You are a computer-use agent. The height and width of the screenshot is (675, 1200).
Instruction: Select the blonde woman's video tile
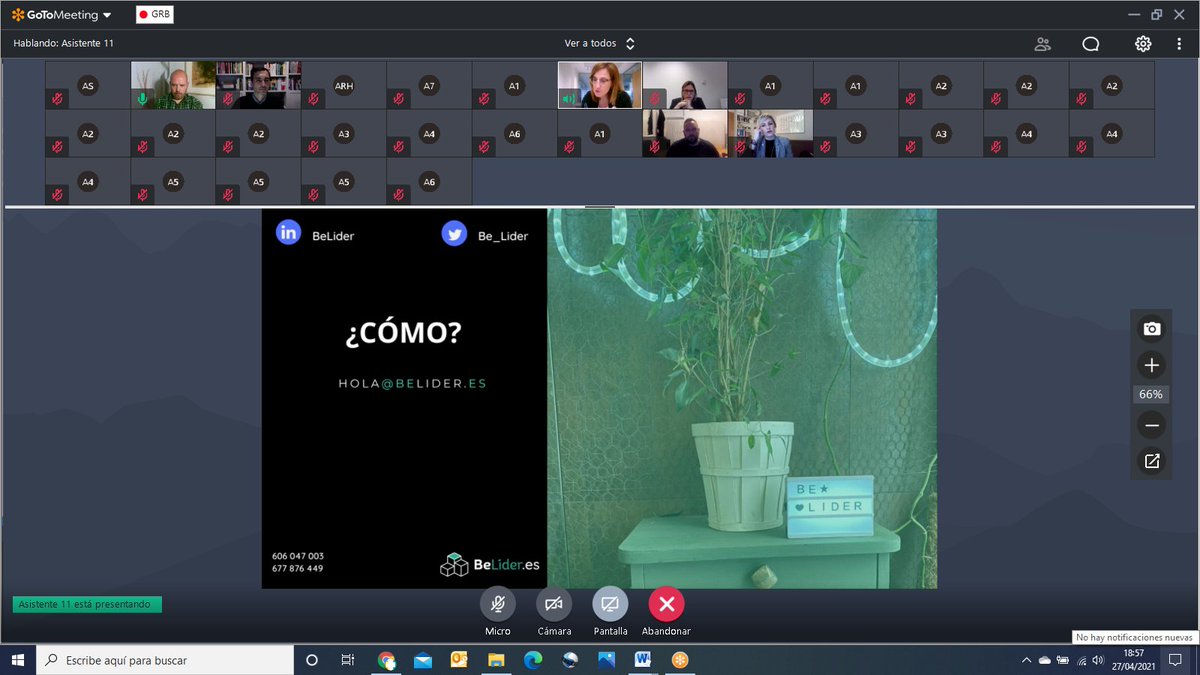[771, 134]
